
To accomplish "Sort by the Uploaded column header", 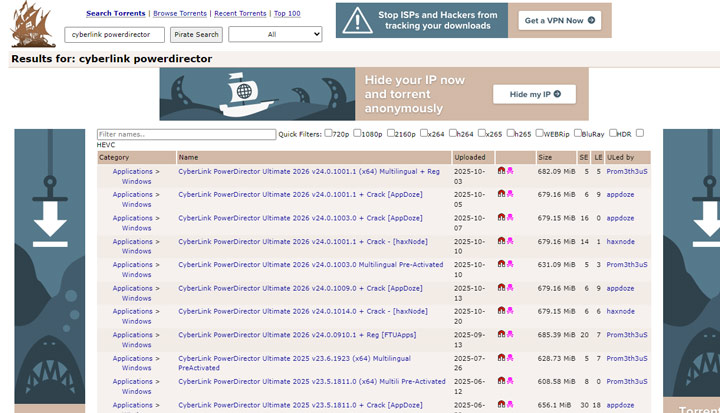I will coord(470,157).
